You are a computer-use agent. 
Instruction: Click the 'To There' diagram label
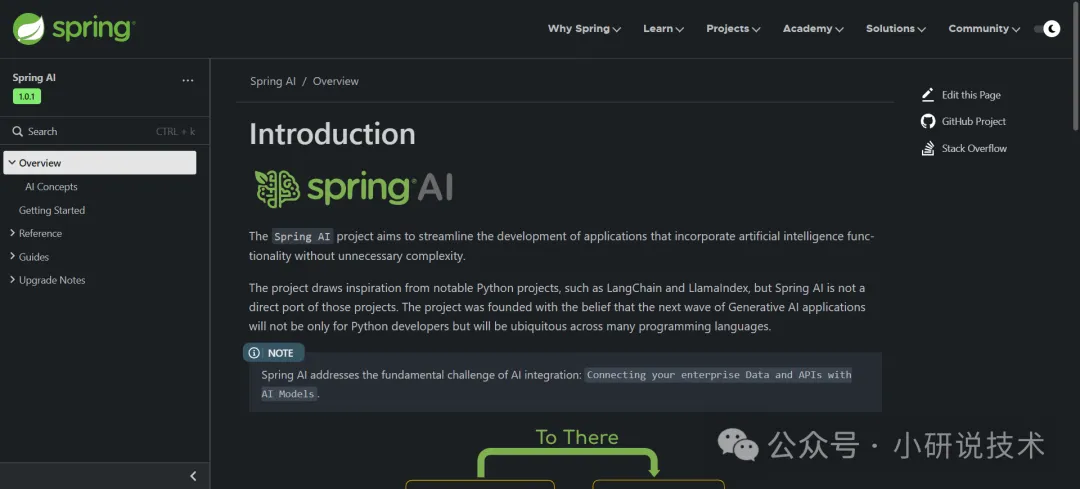pos(577,437)
